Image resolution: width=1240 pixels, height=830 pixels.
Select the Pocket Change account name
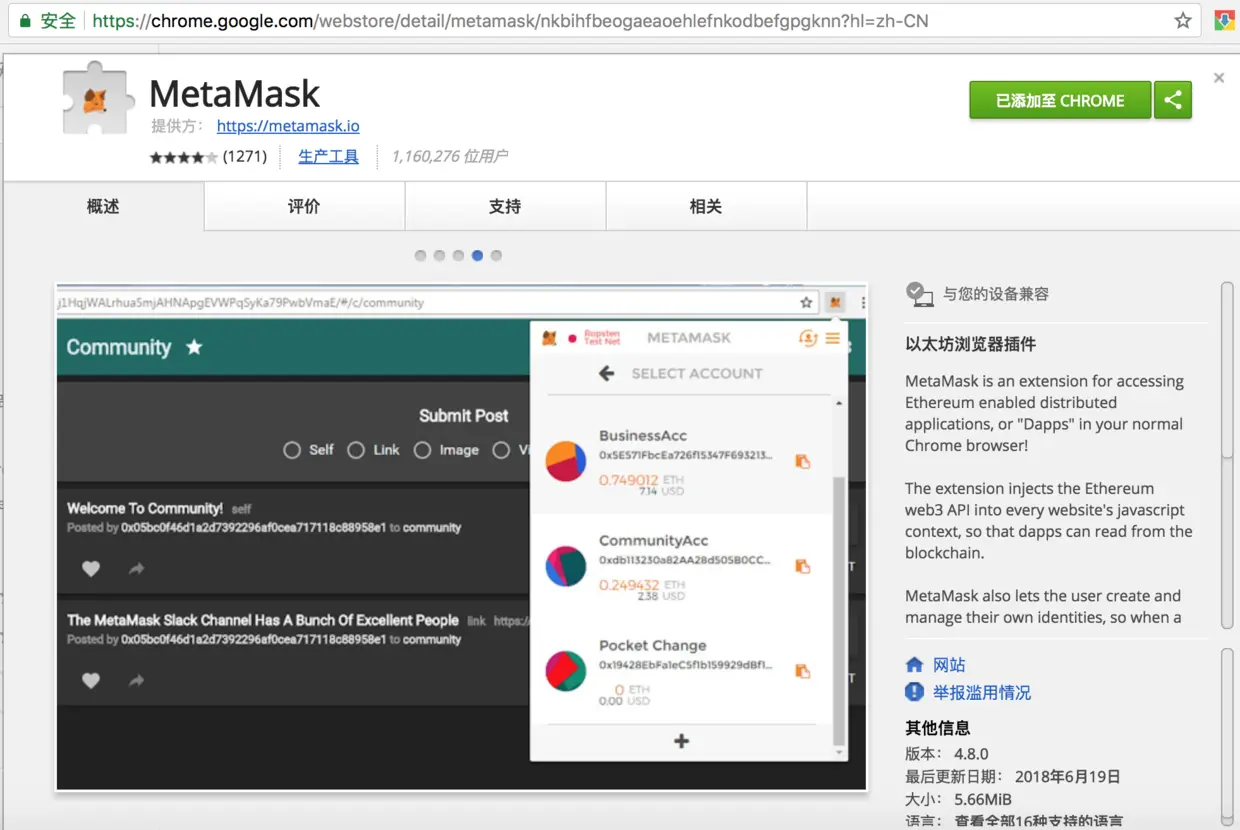pos(653,646)
